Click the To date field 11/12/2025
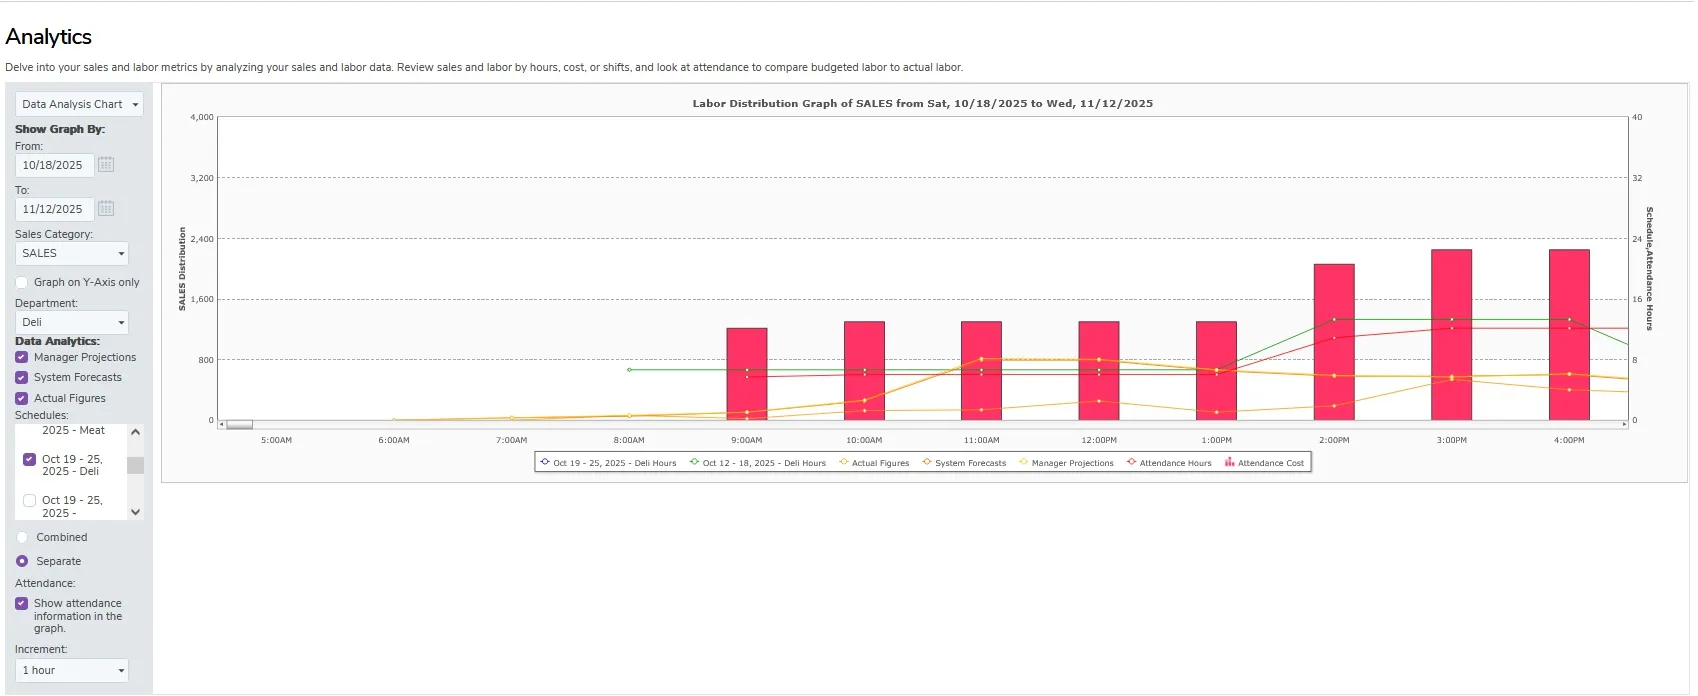Screen dimensions: 1698x696 54,209
